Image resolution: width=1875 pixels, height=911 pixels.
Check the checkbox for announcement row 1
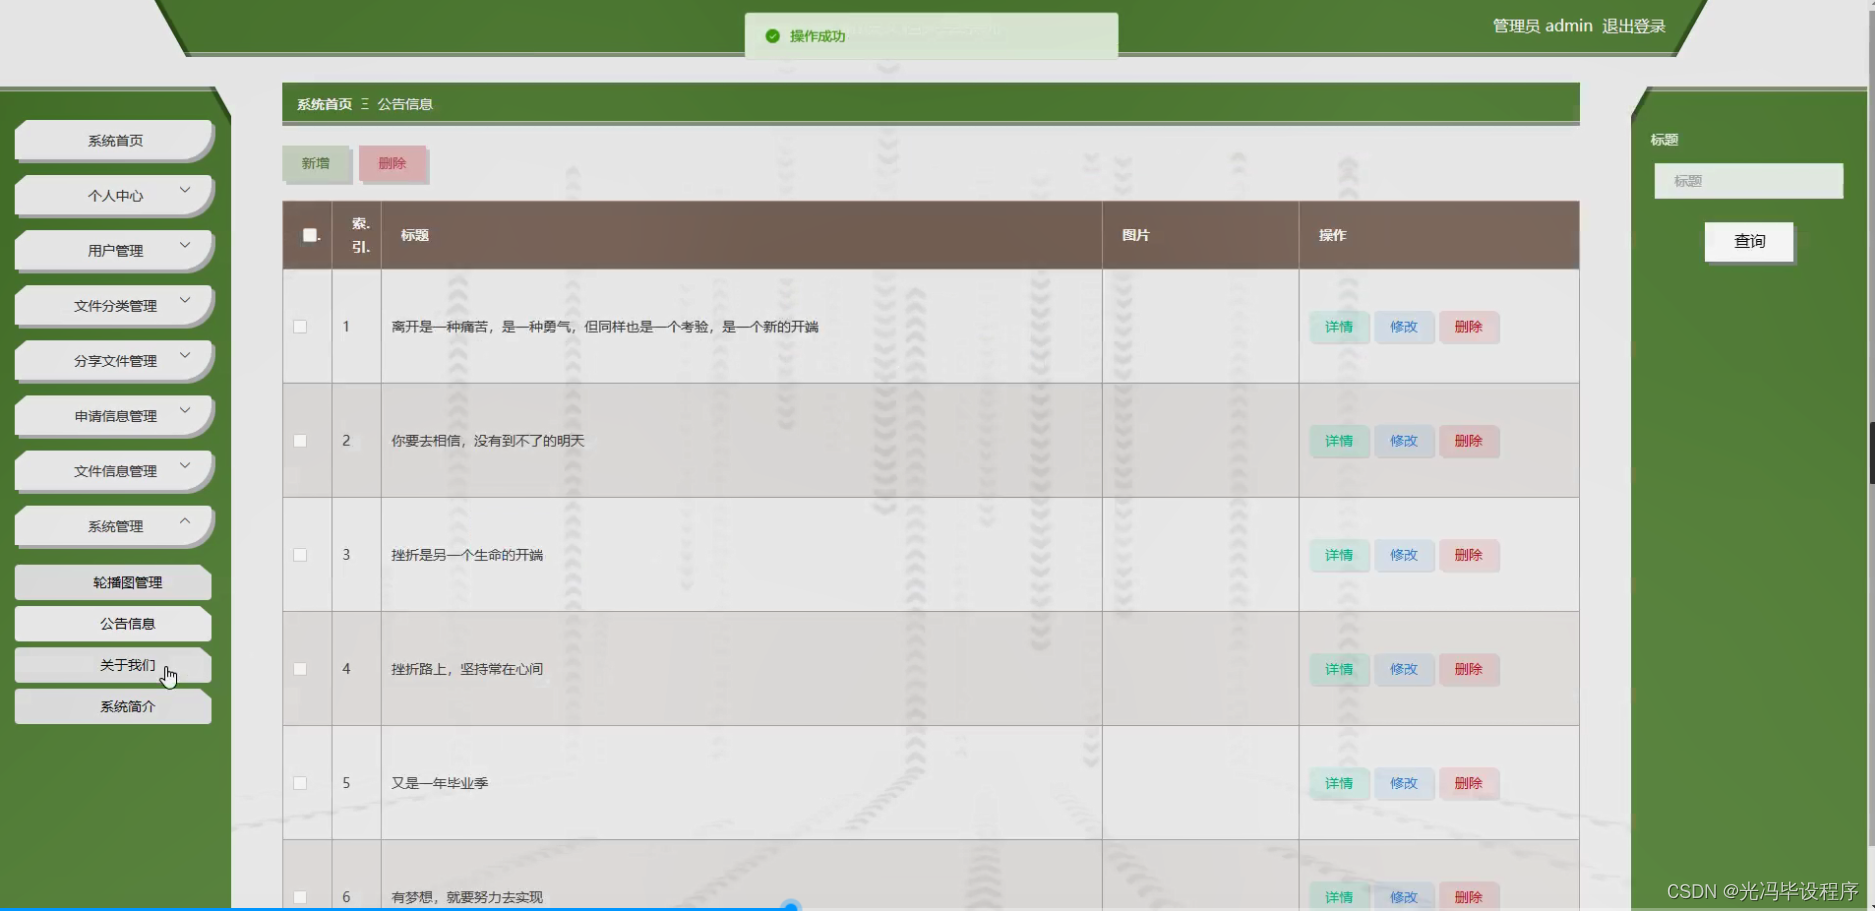pos(300,327)
